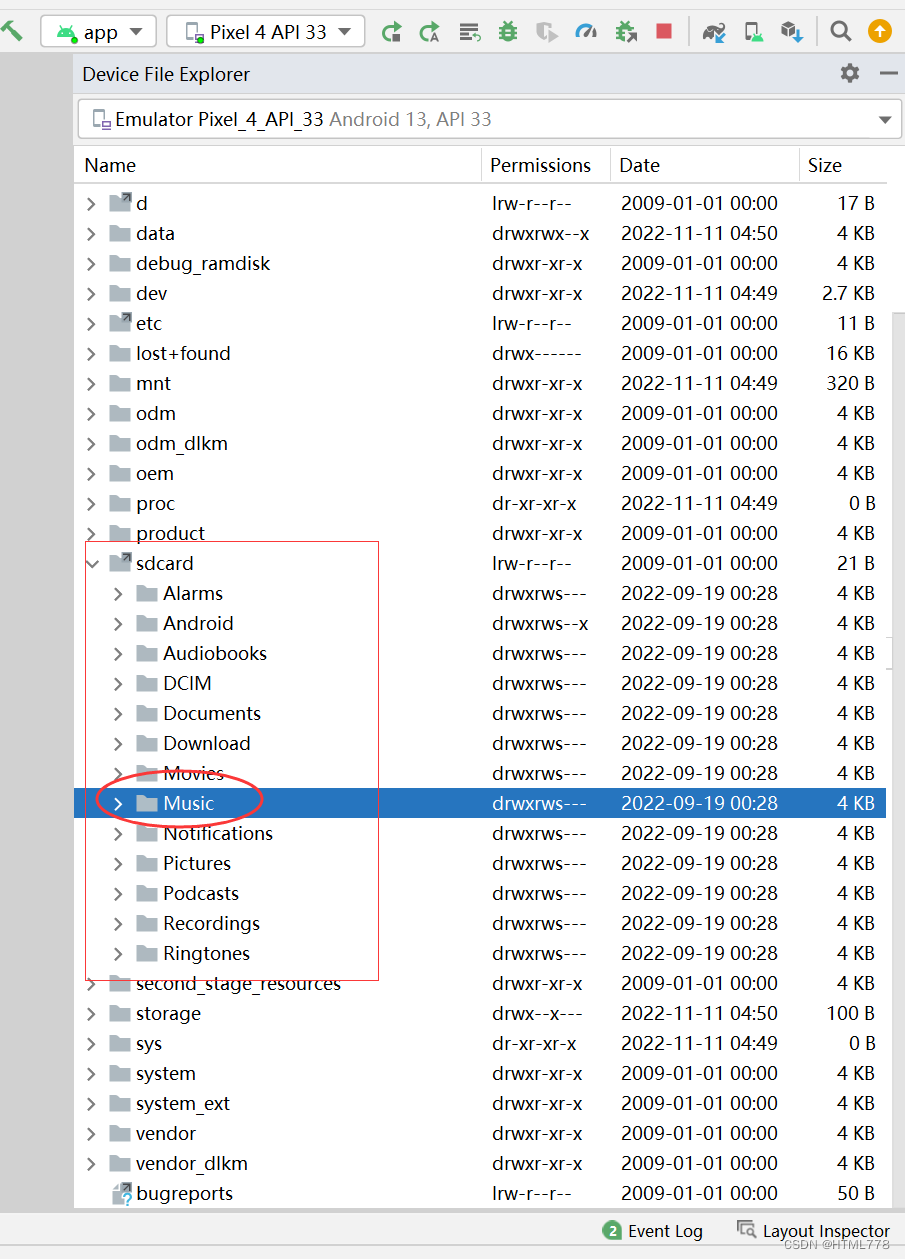Run app with coverage icon
The width and height of the screenshot is (905, 1259).
[x=546, y=32]
